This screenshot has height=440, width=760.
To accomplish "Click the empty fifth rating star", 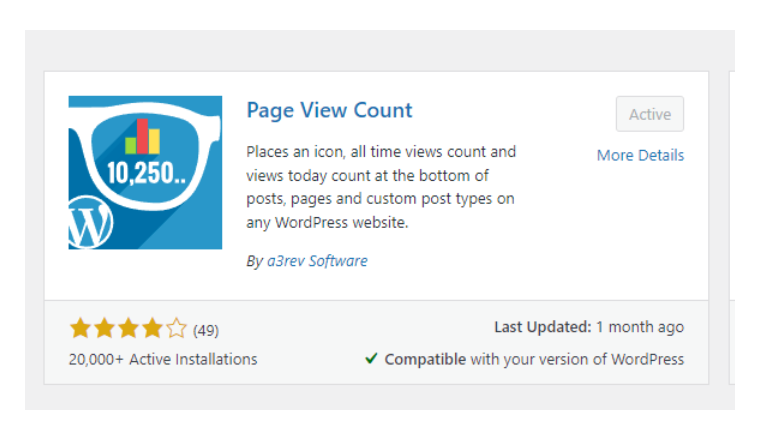I will click(176, 328).
